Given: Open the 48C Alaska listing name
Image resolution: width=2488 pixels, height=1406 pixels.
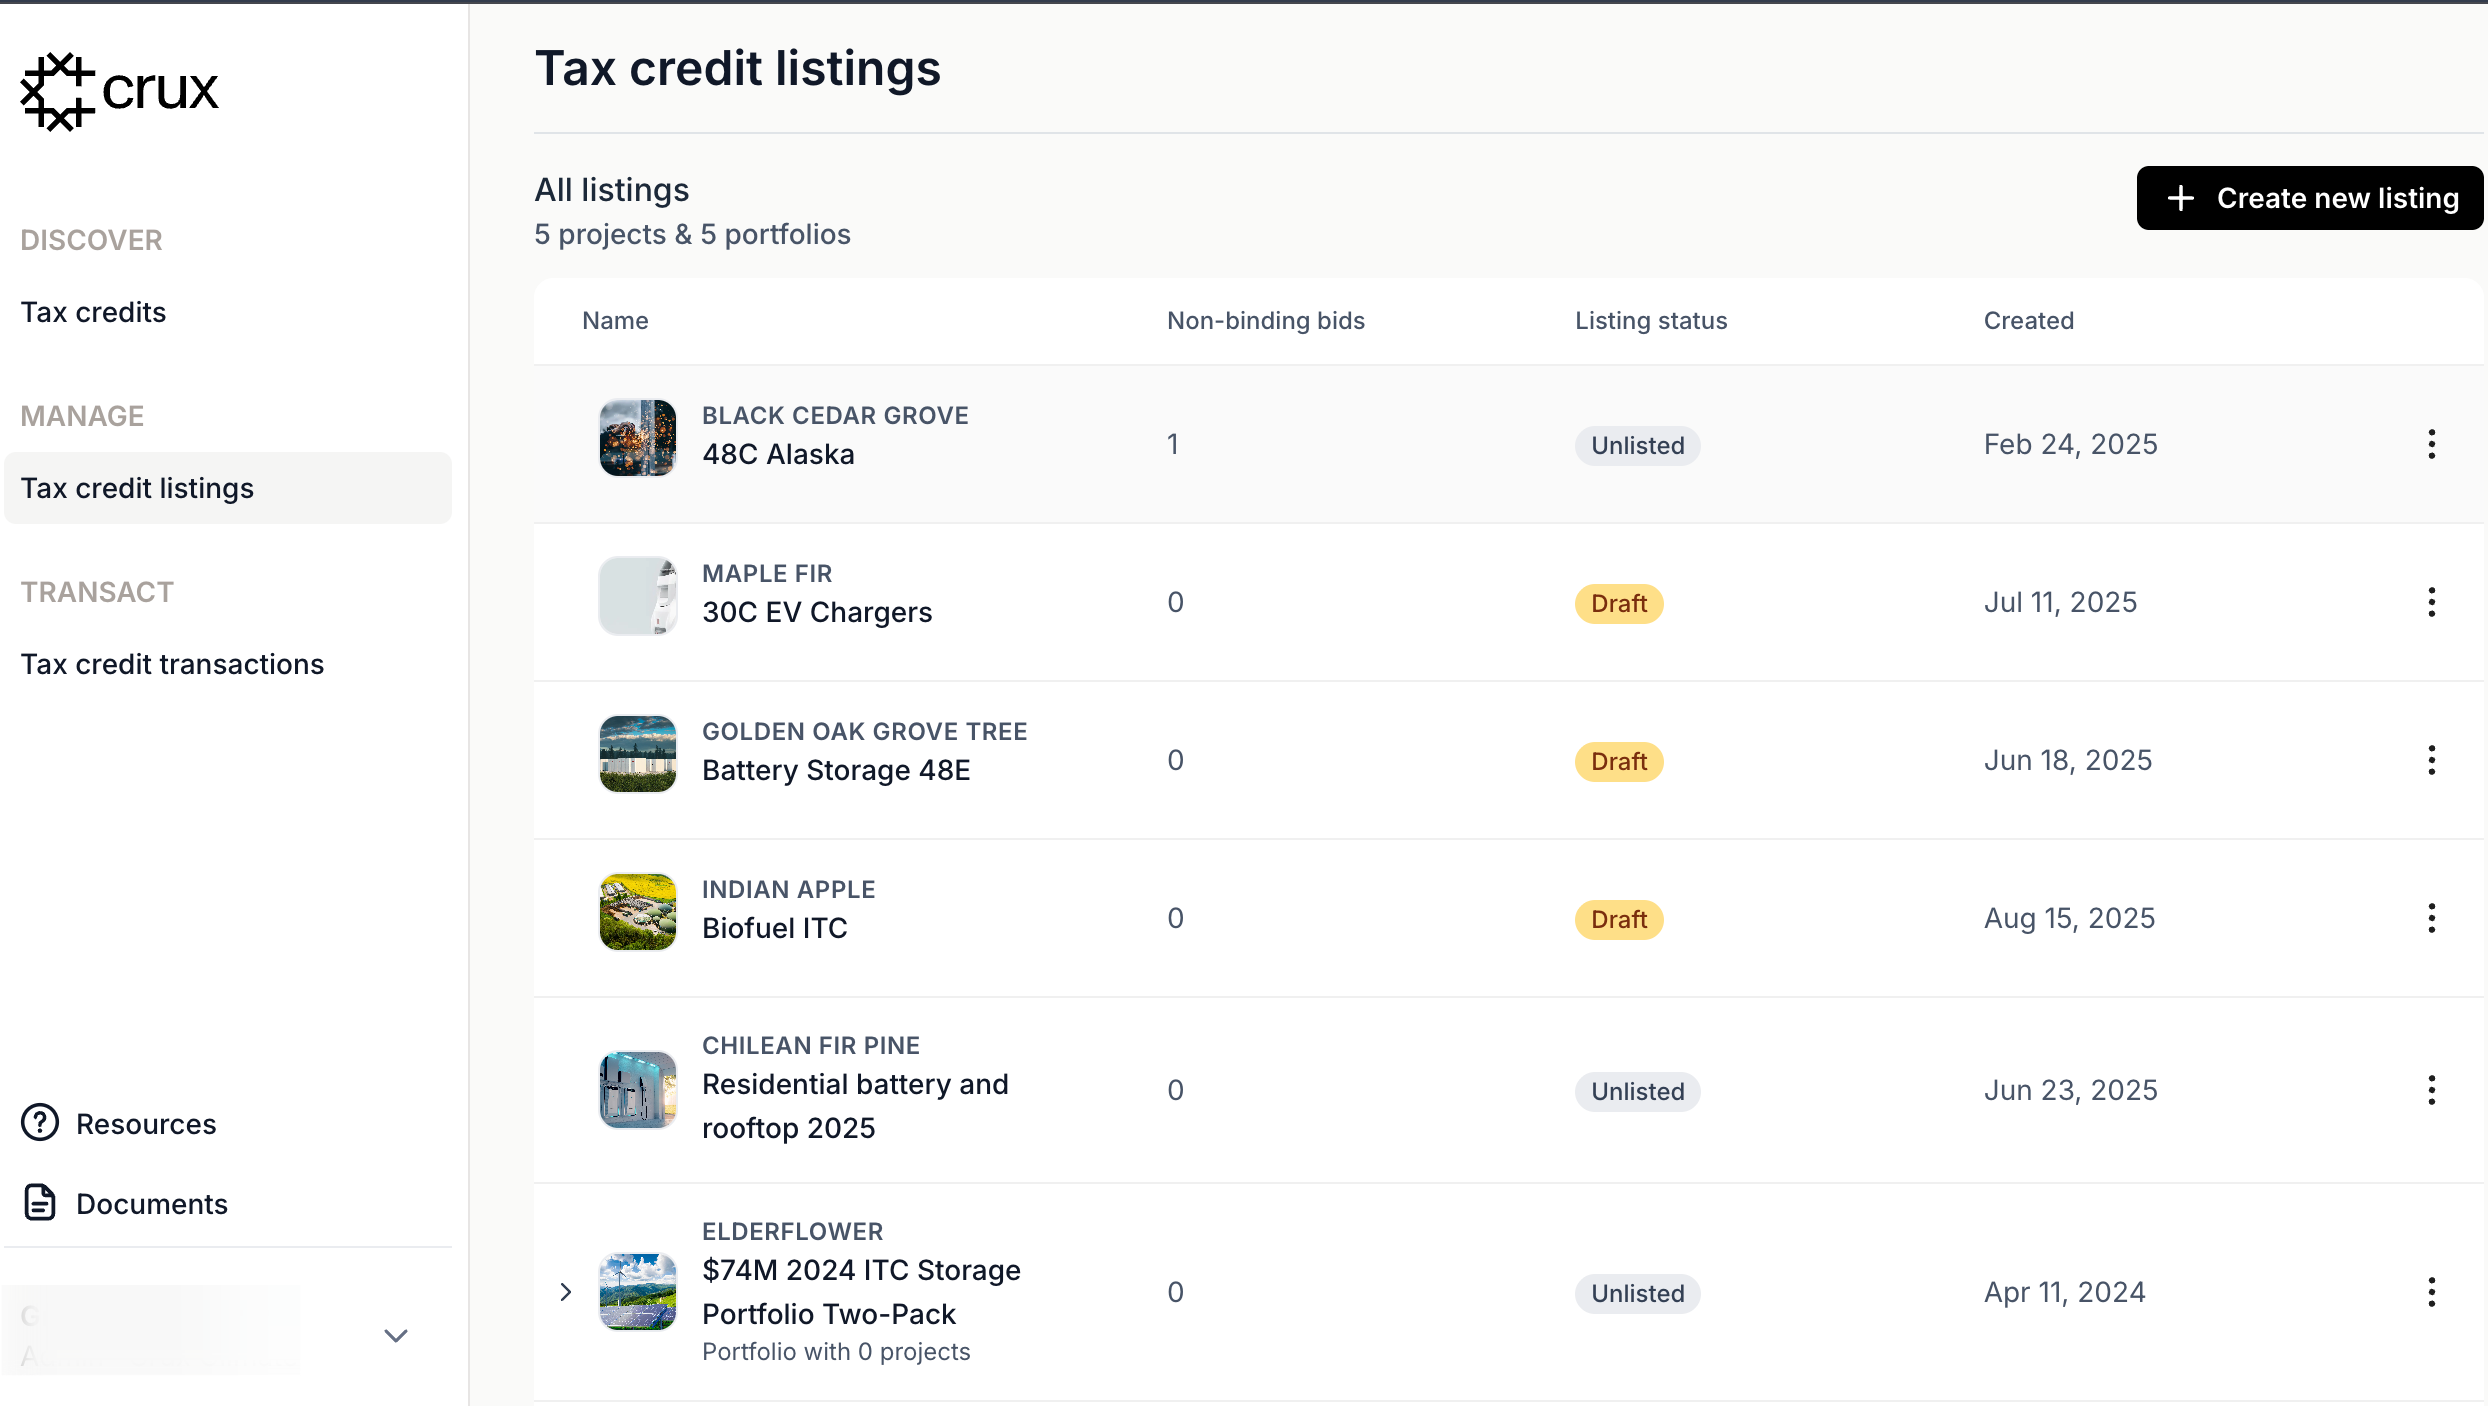Looking at the screenshot, I should [x=778, y=454].
